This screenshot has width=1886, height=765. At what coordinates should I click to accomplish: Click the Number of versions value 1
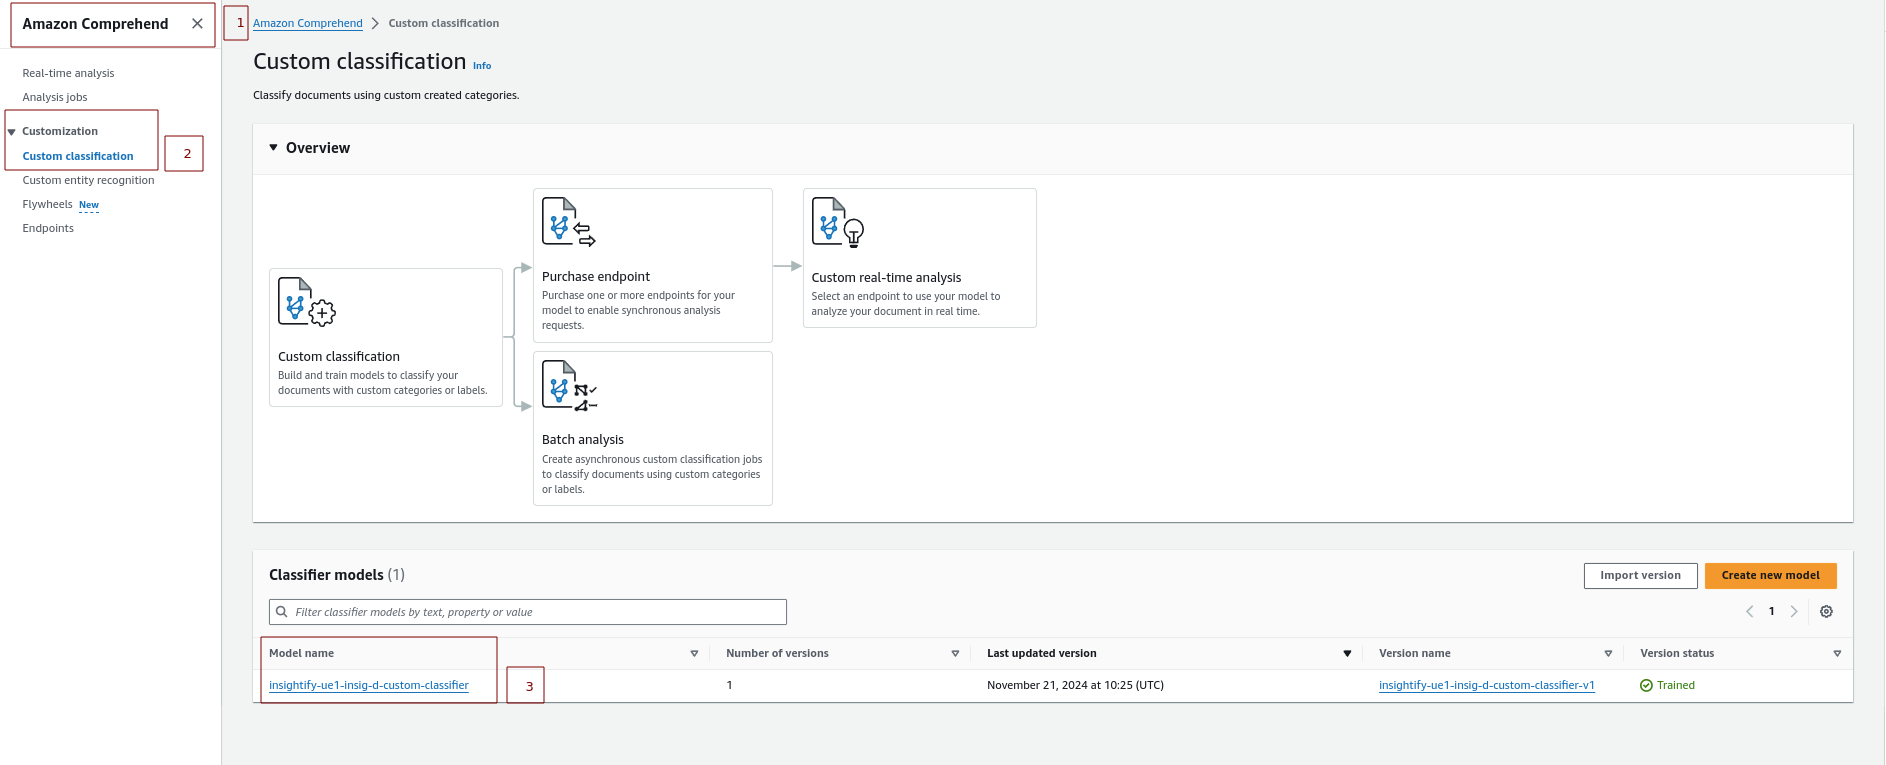[730, 686]
